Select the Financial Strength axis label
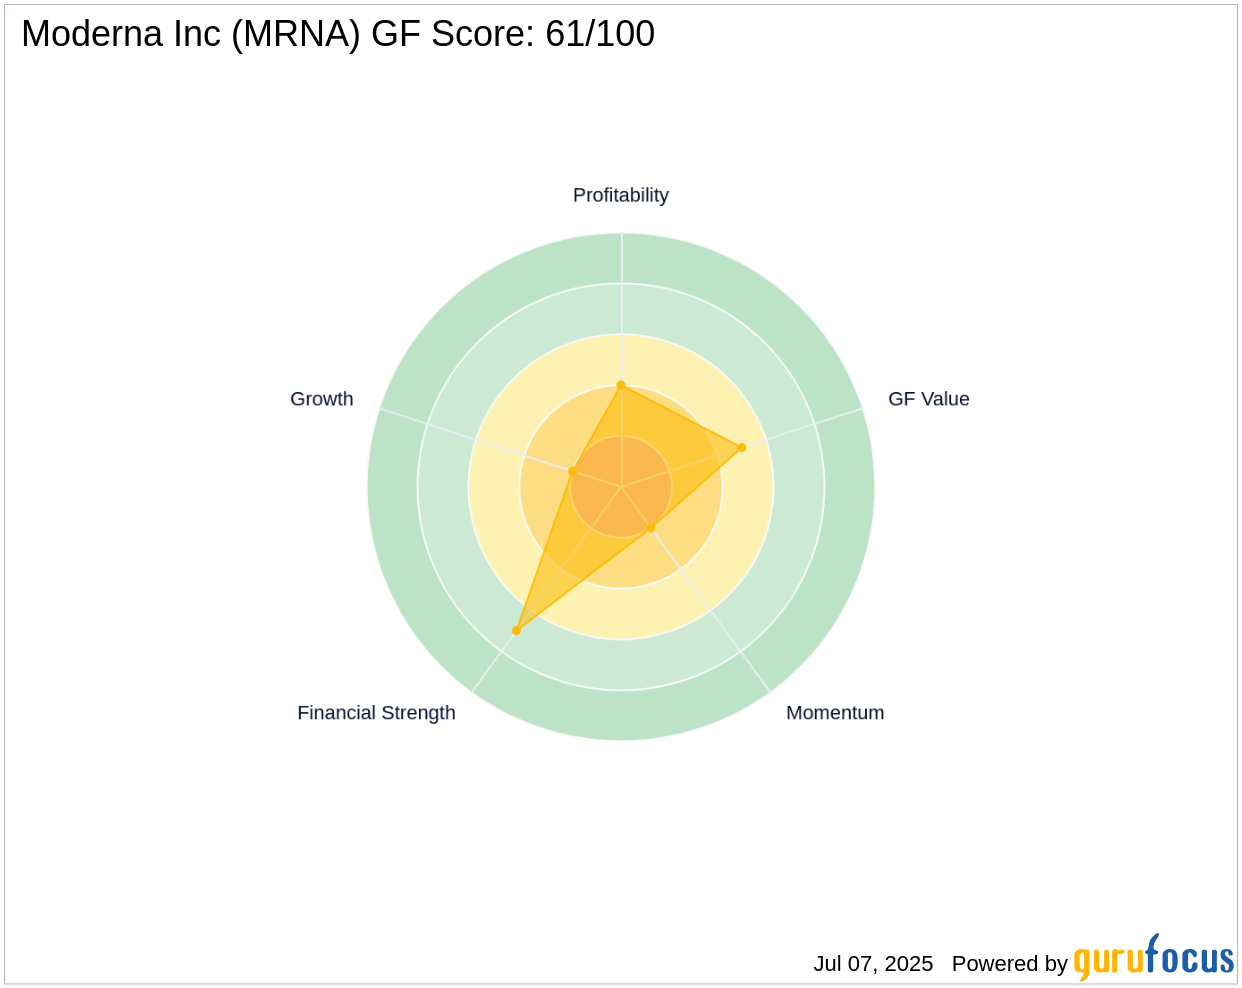Image resolution: width=1242 pixels, height=988 pixels. pos(376,713)
